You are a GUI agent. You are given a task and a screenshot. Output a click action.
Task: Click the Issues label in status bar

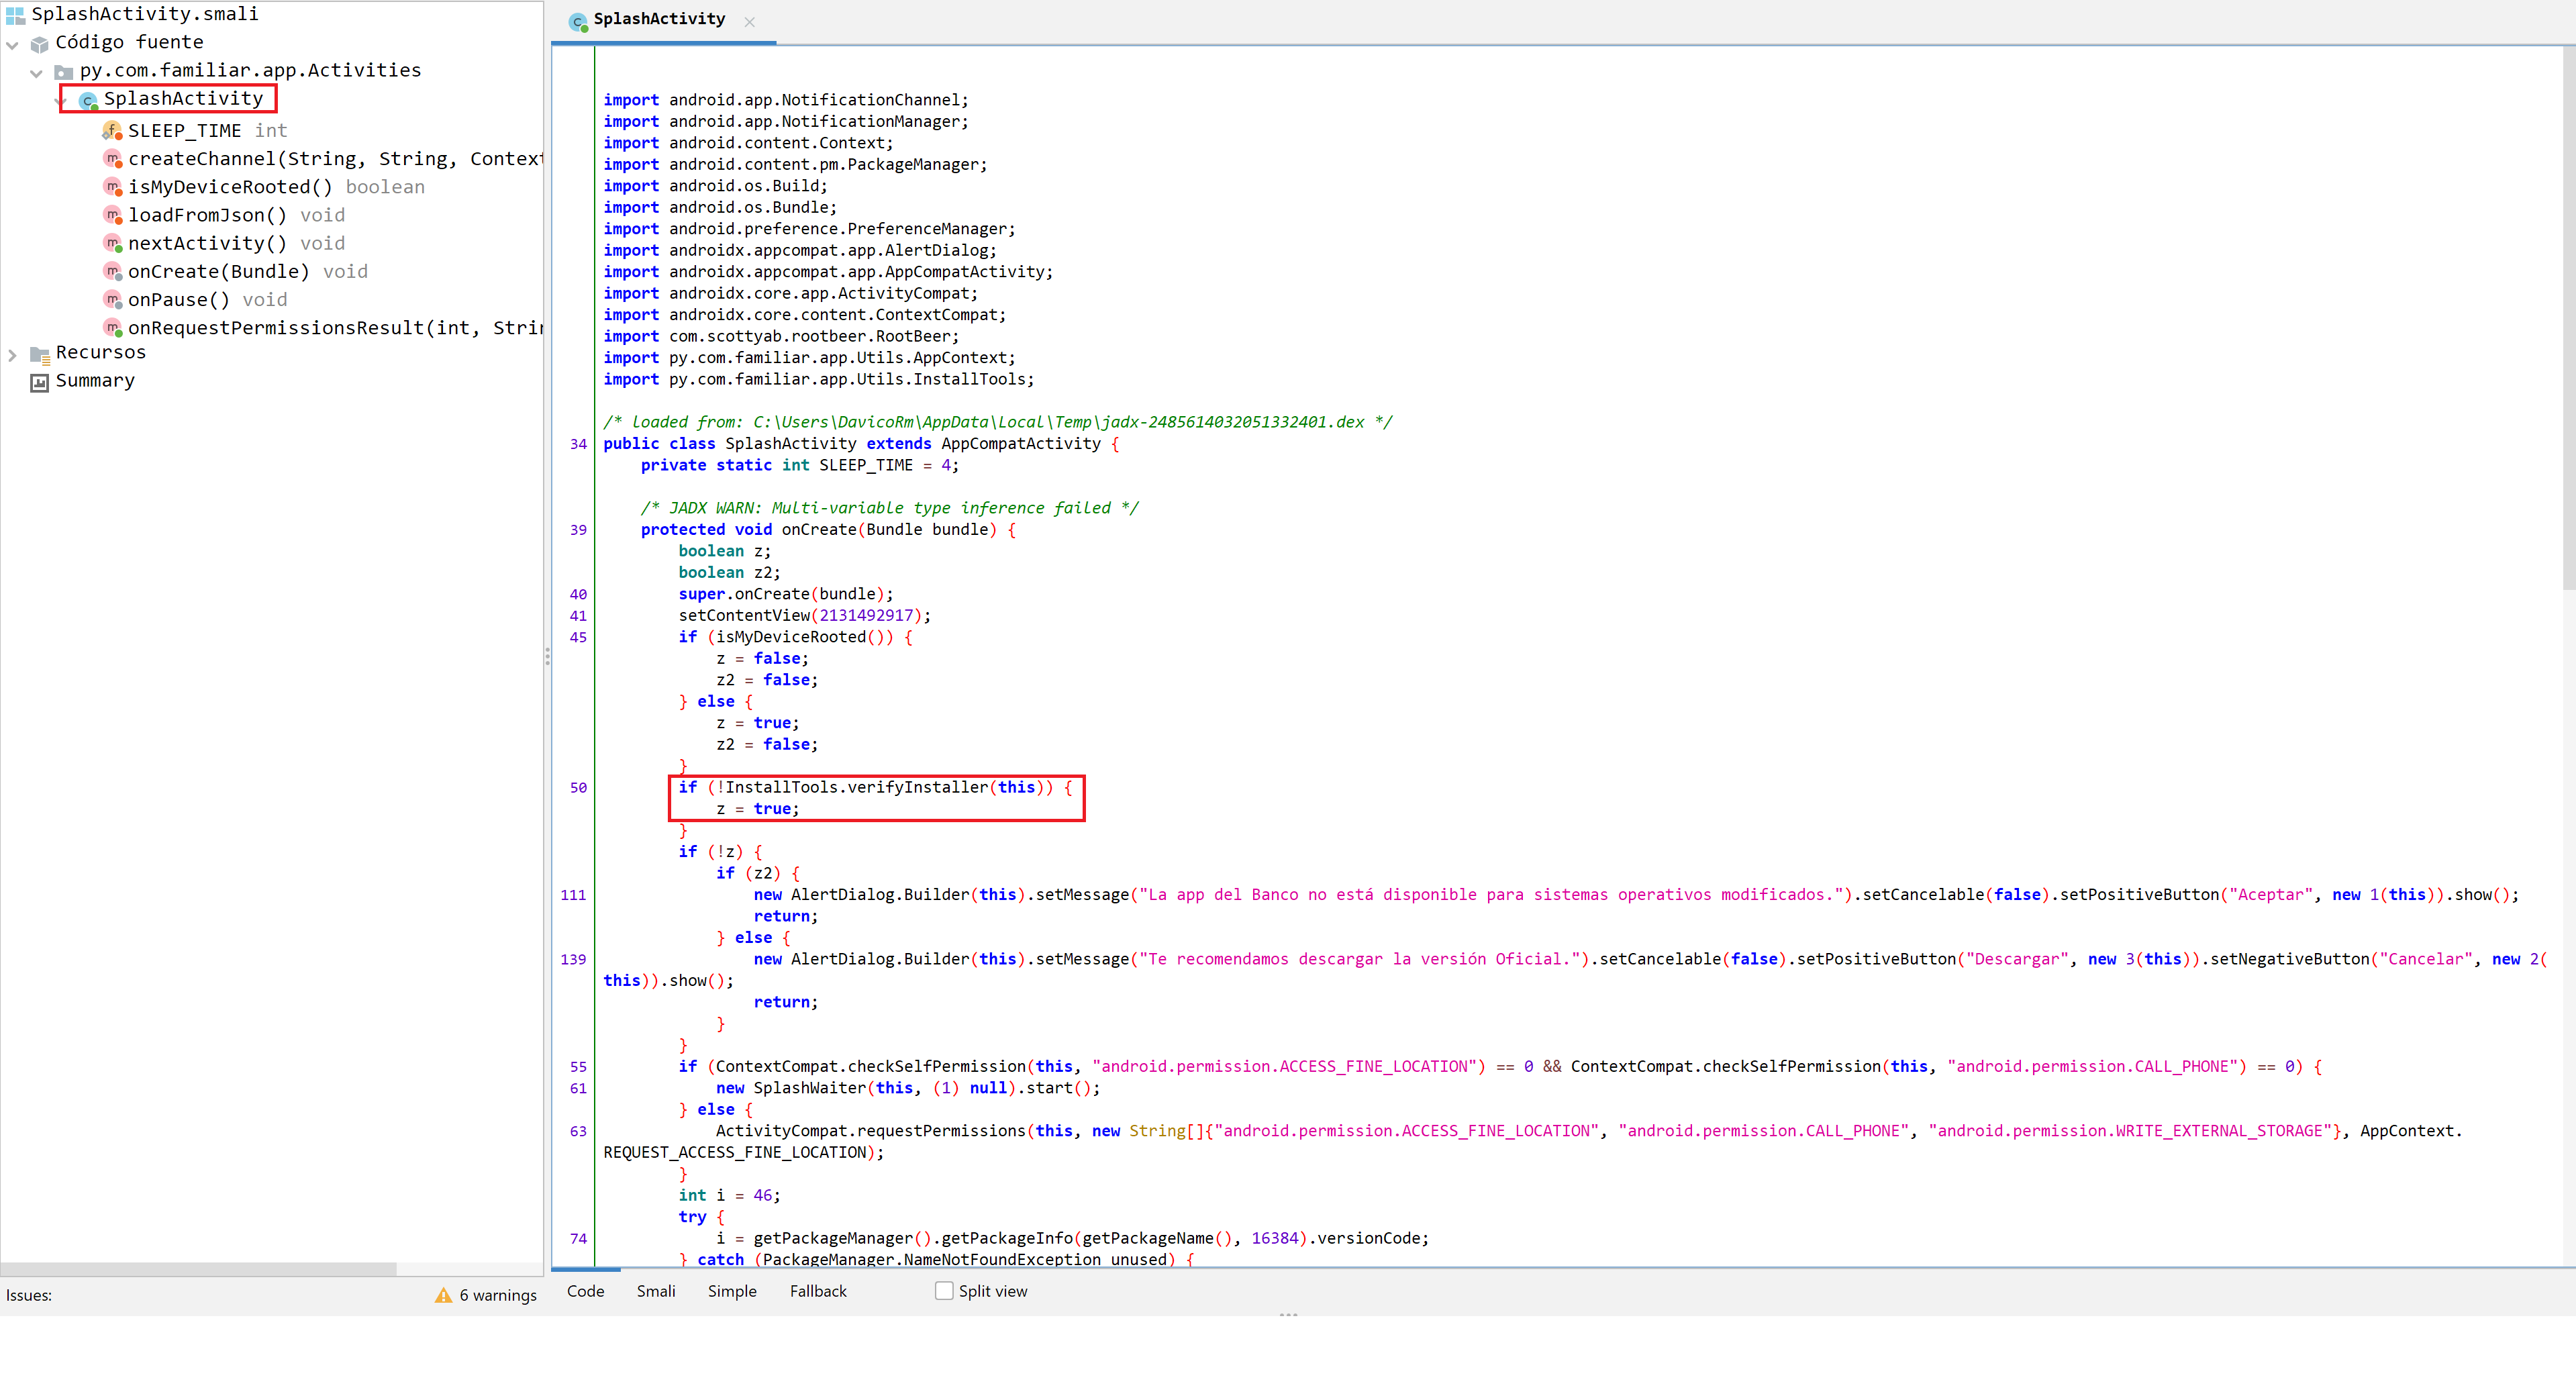click(29, 1295)
